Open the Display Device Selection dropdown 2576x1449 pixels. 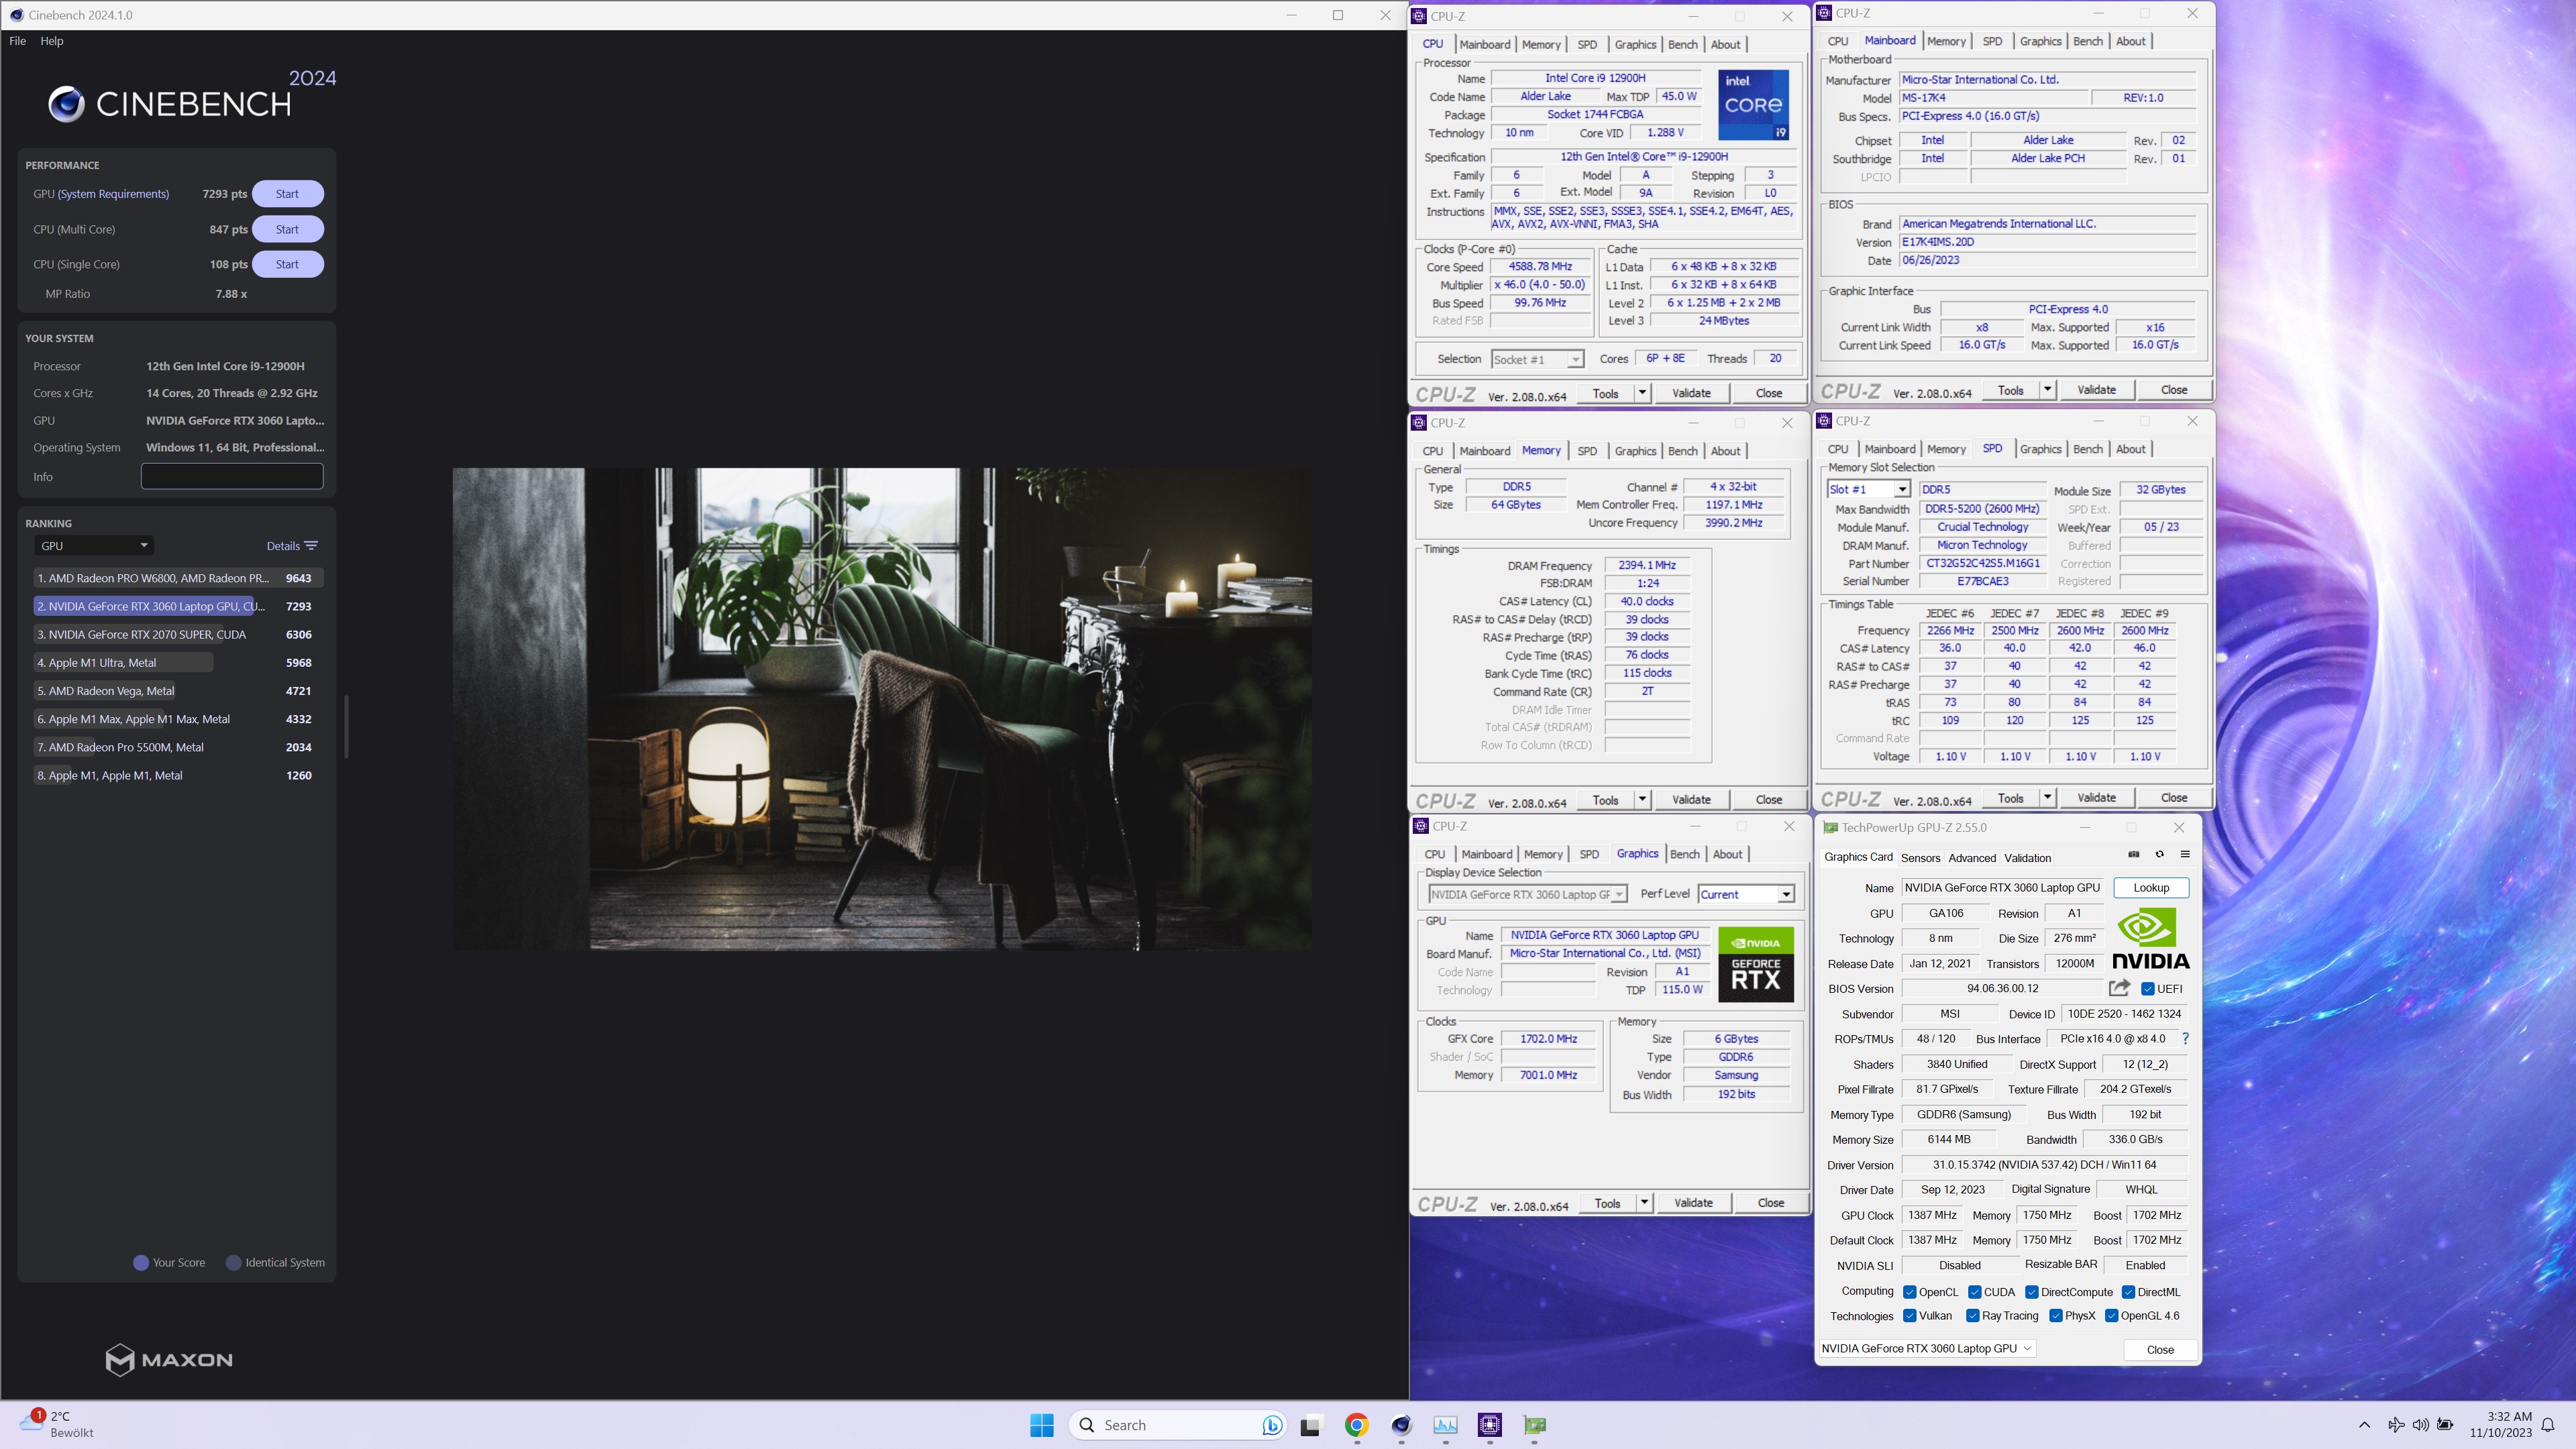[x=1527, y=894]
